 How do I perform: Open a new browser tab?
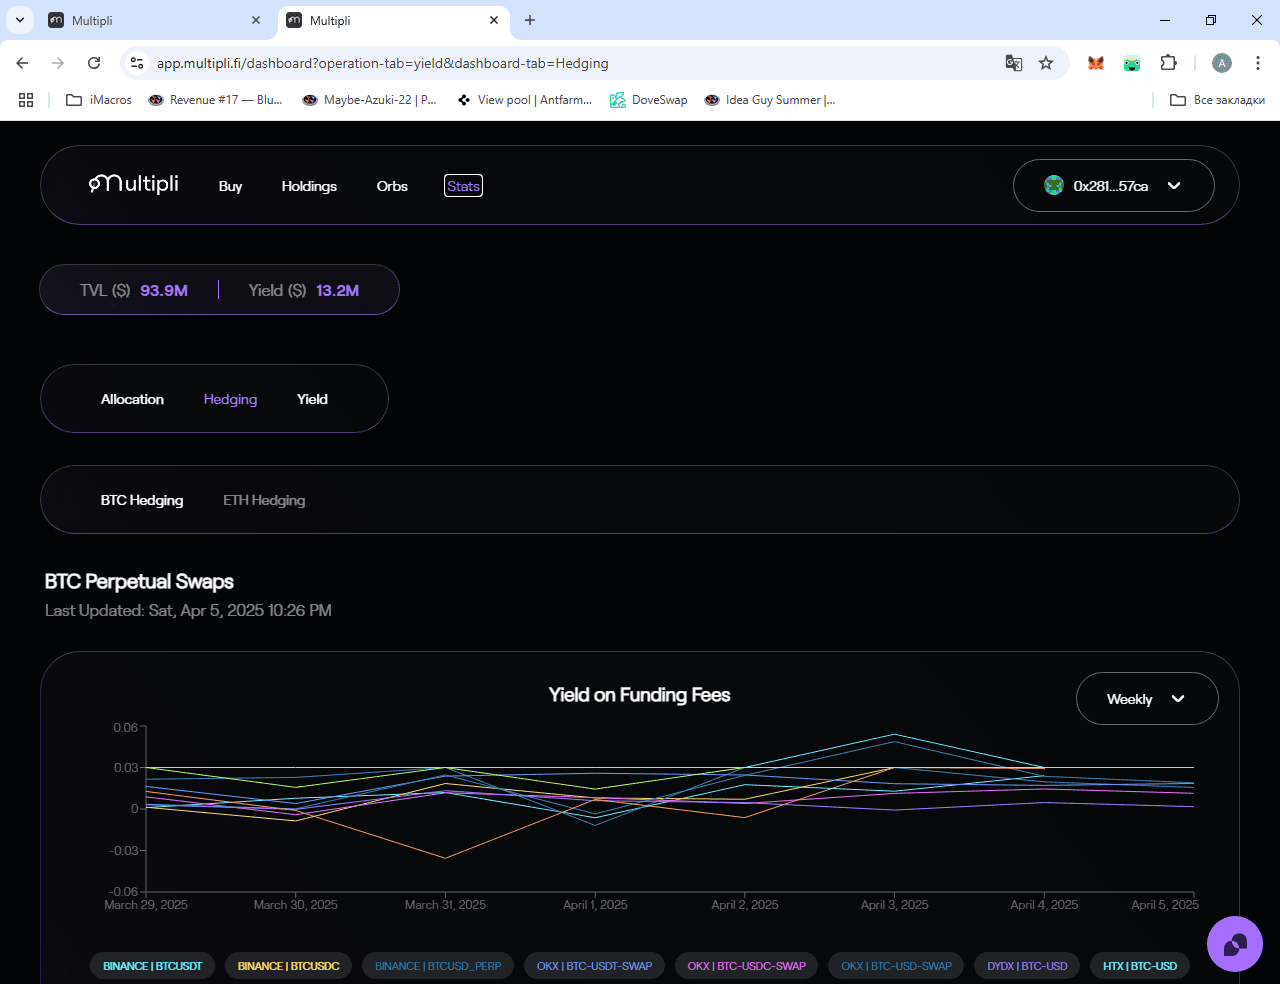[x=530, y=20]
